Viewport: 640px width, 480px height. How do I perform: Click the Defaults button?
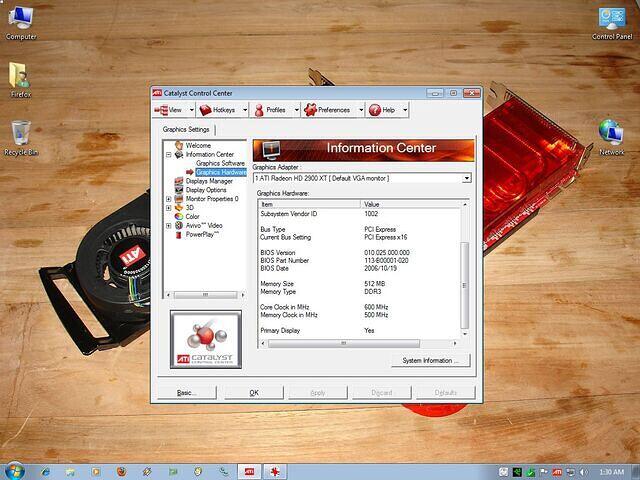coord(446,393)
